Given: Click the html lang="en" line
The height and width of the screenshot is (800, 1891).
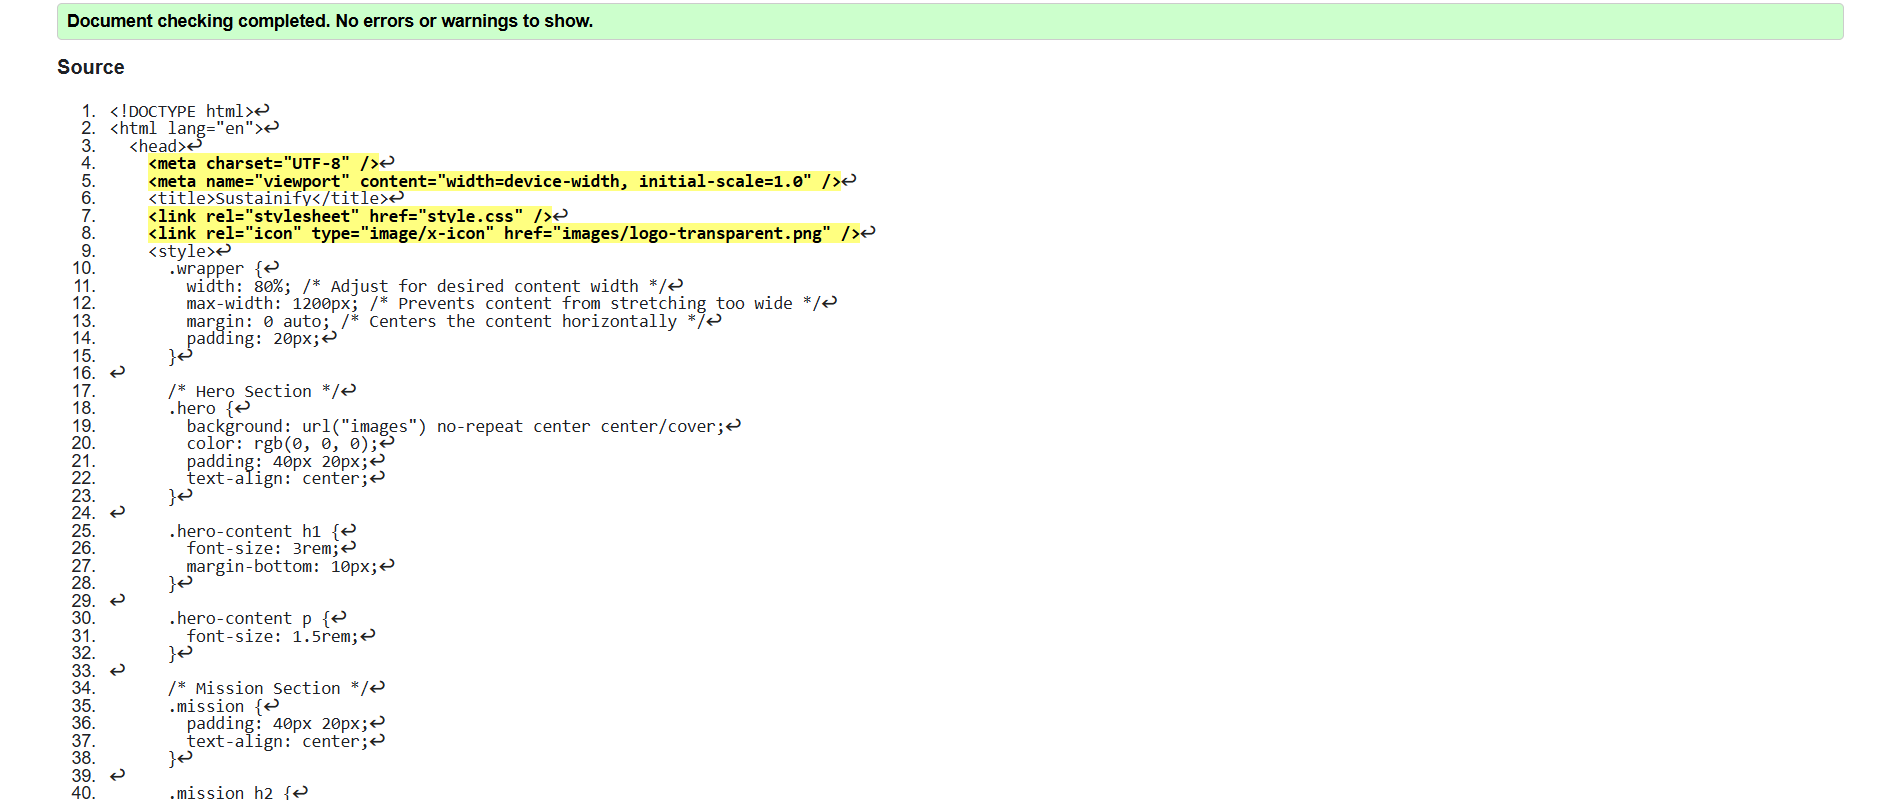Looking at the screenshot, I should coord(194,128).
